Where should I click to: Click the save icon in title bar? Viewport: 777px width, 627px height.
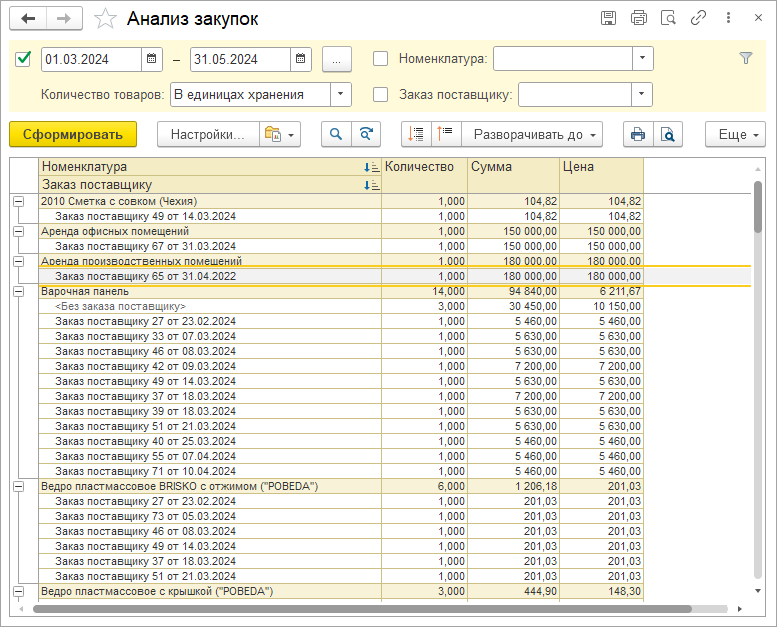tap(607, 19)
